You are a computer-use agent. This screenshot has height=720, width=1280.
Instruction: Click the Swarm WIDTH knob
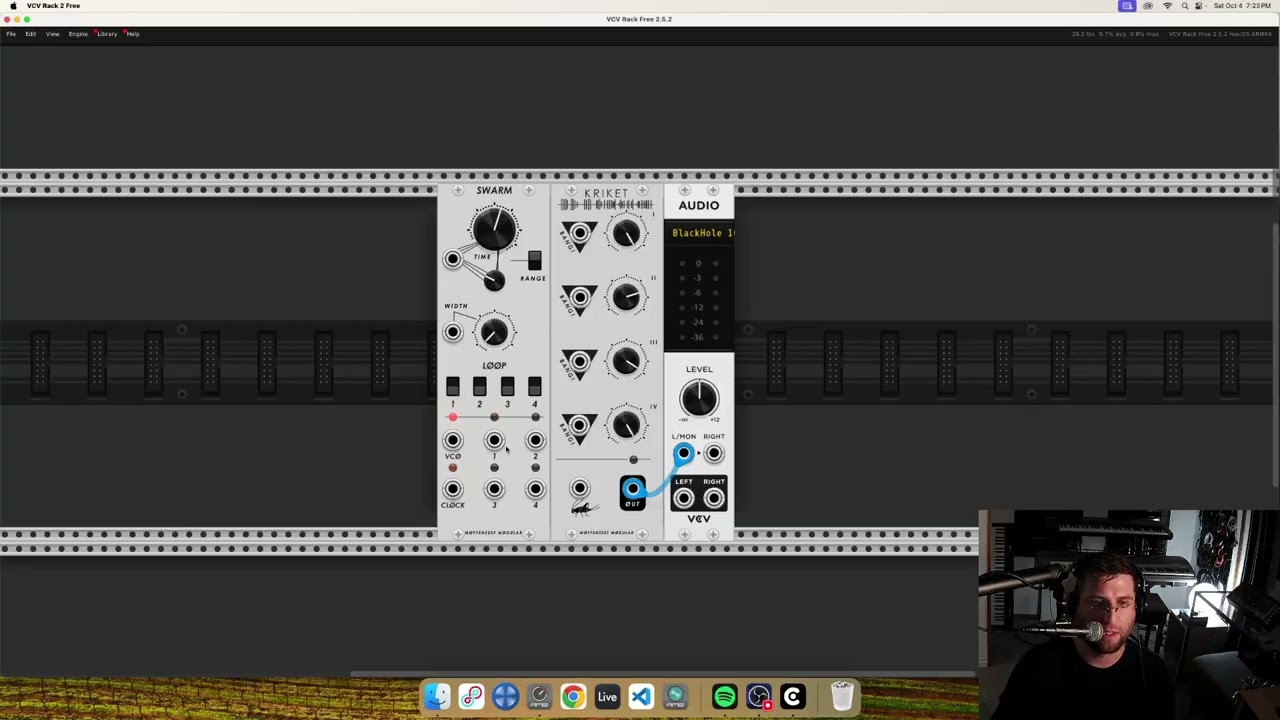(x=494, y=332)
